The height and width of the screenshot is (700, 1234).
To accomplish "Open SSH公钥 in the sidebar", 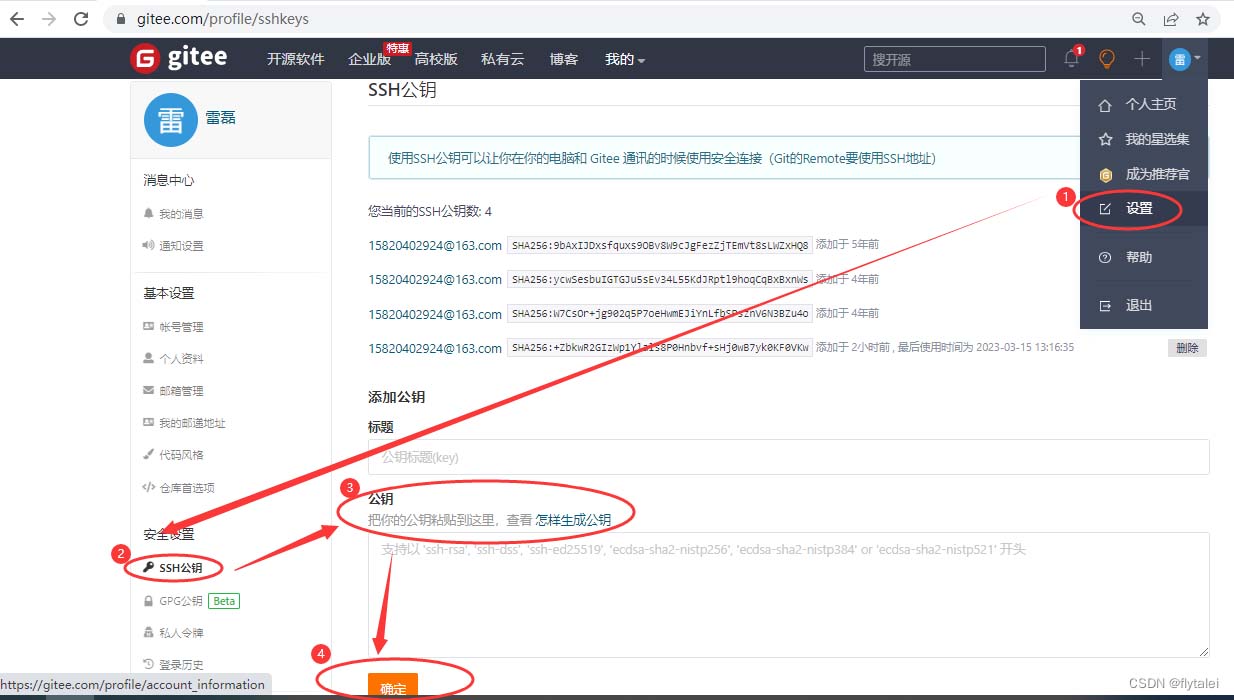I will click(x=180, y=568).
